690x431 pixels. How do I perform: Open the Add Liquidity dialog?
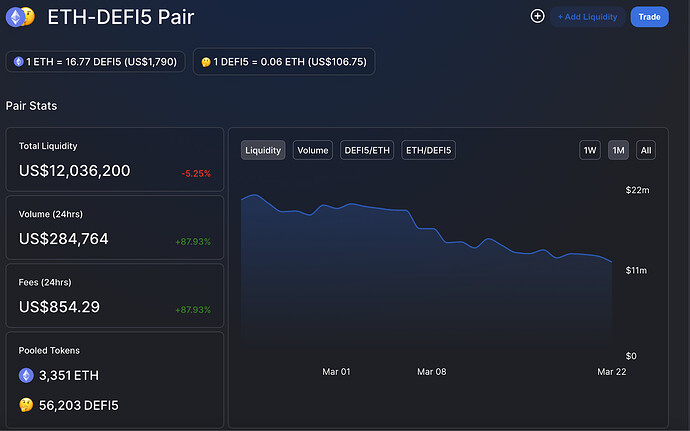(587, 17)
